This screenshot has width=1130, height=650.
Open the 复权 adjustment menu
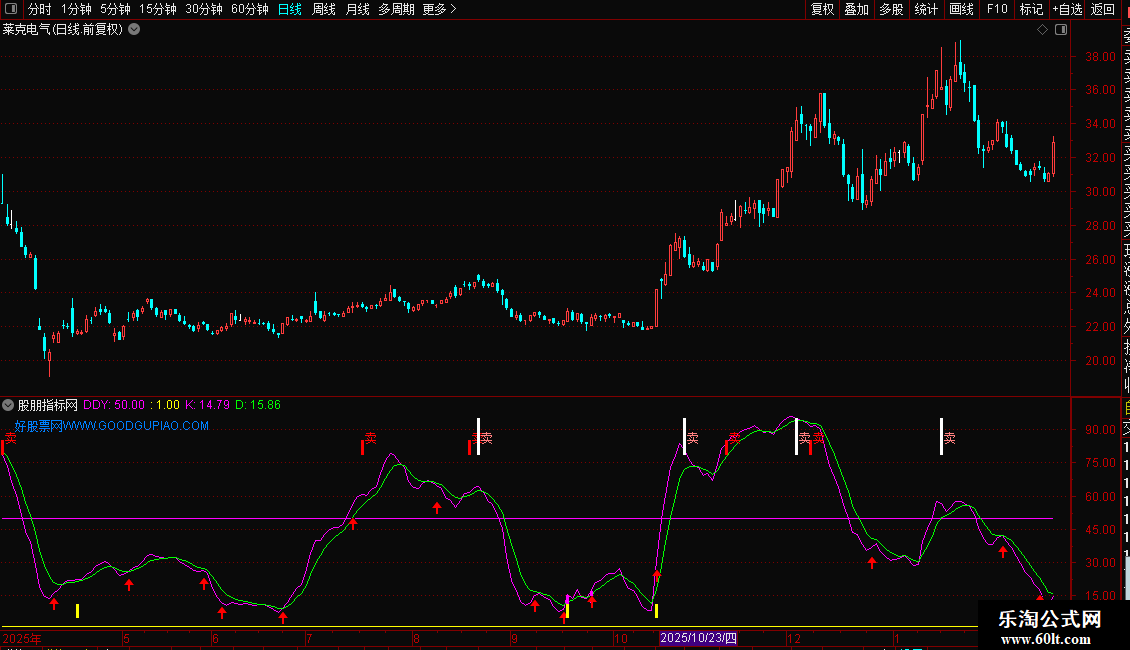822,9
